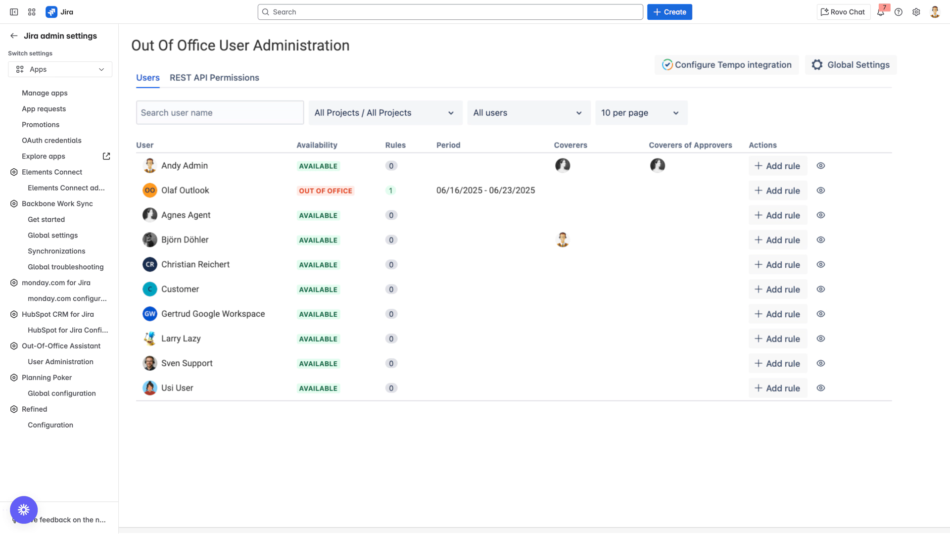Expand the All users dropdown
This screenshot has height=534, width=950.
(528, 113)
